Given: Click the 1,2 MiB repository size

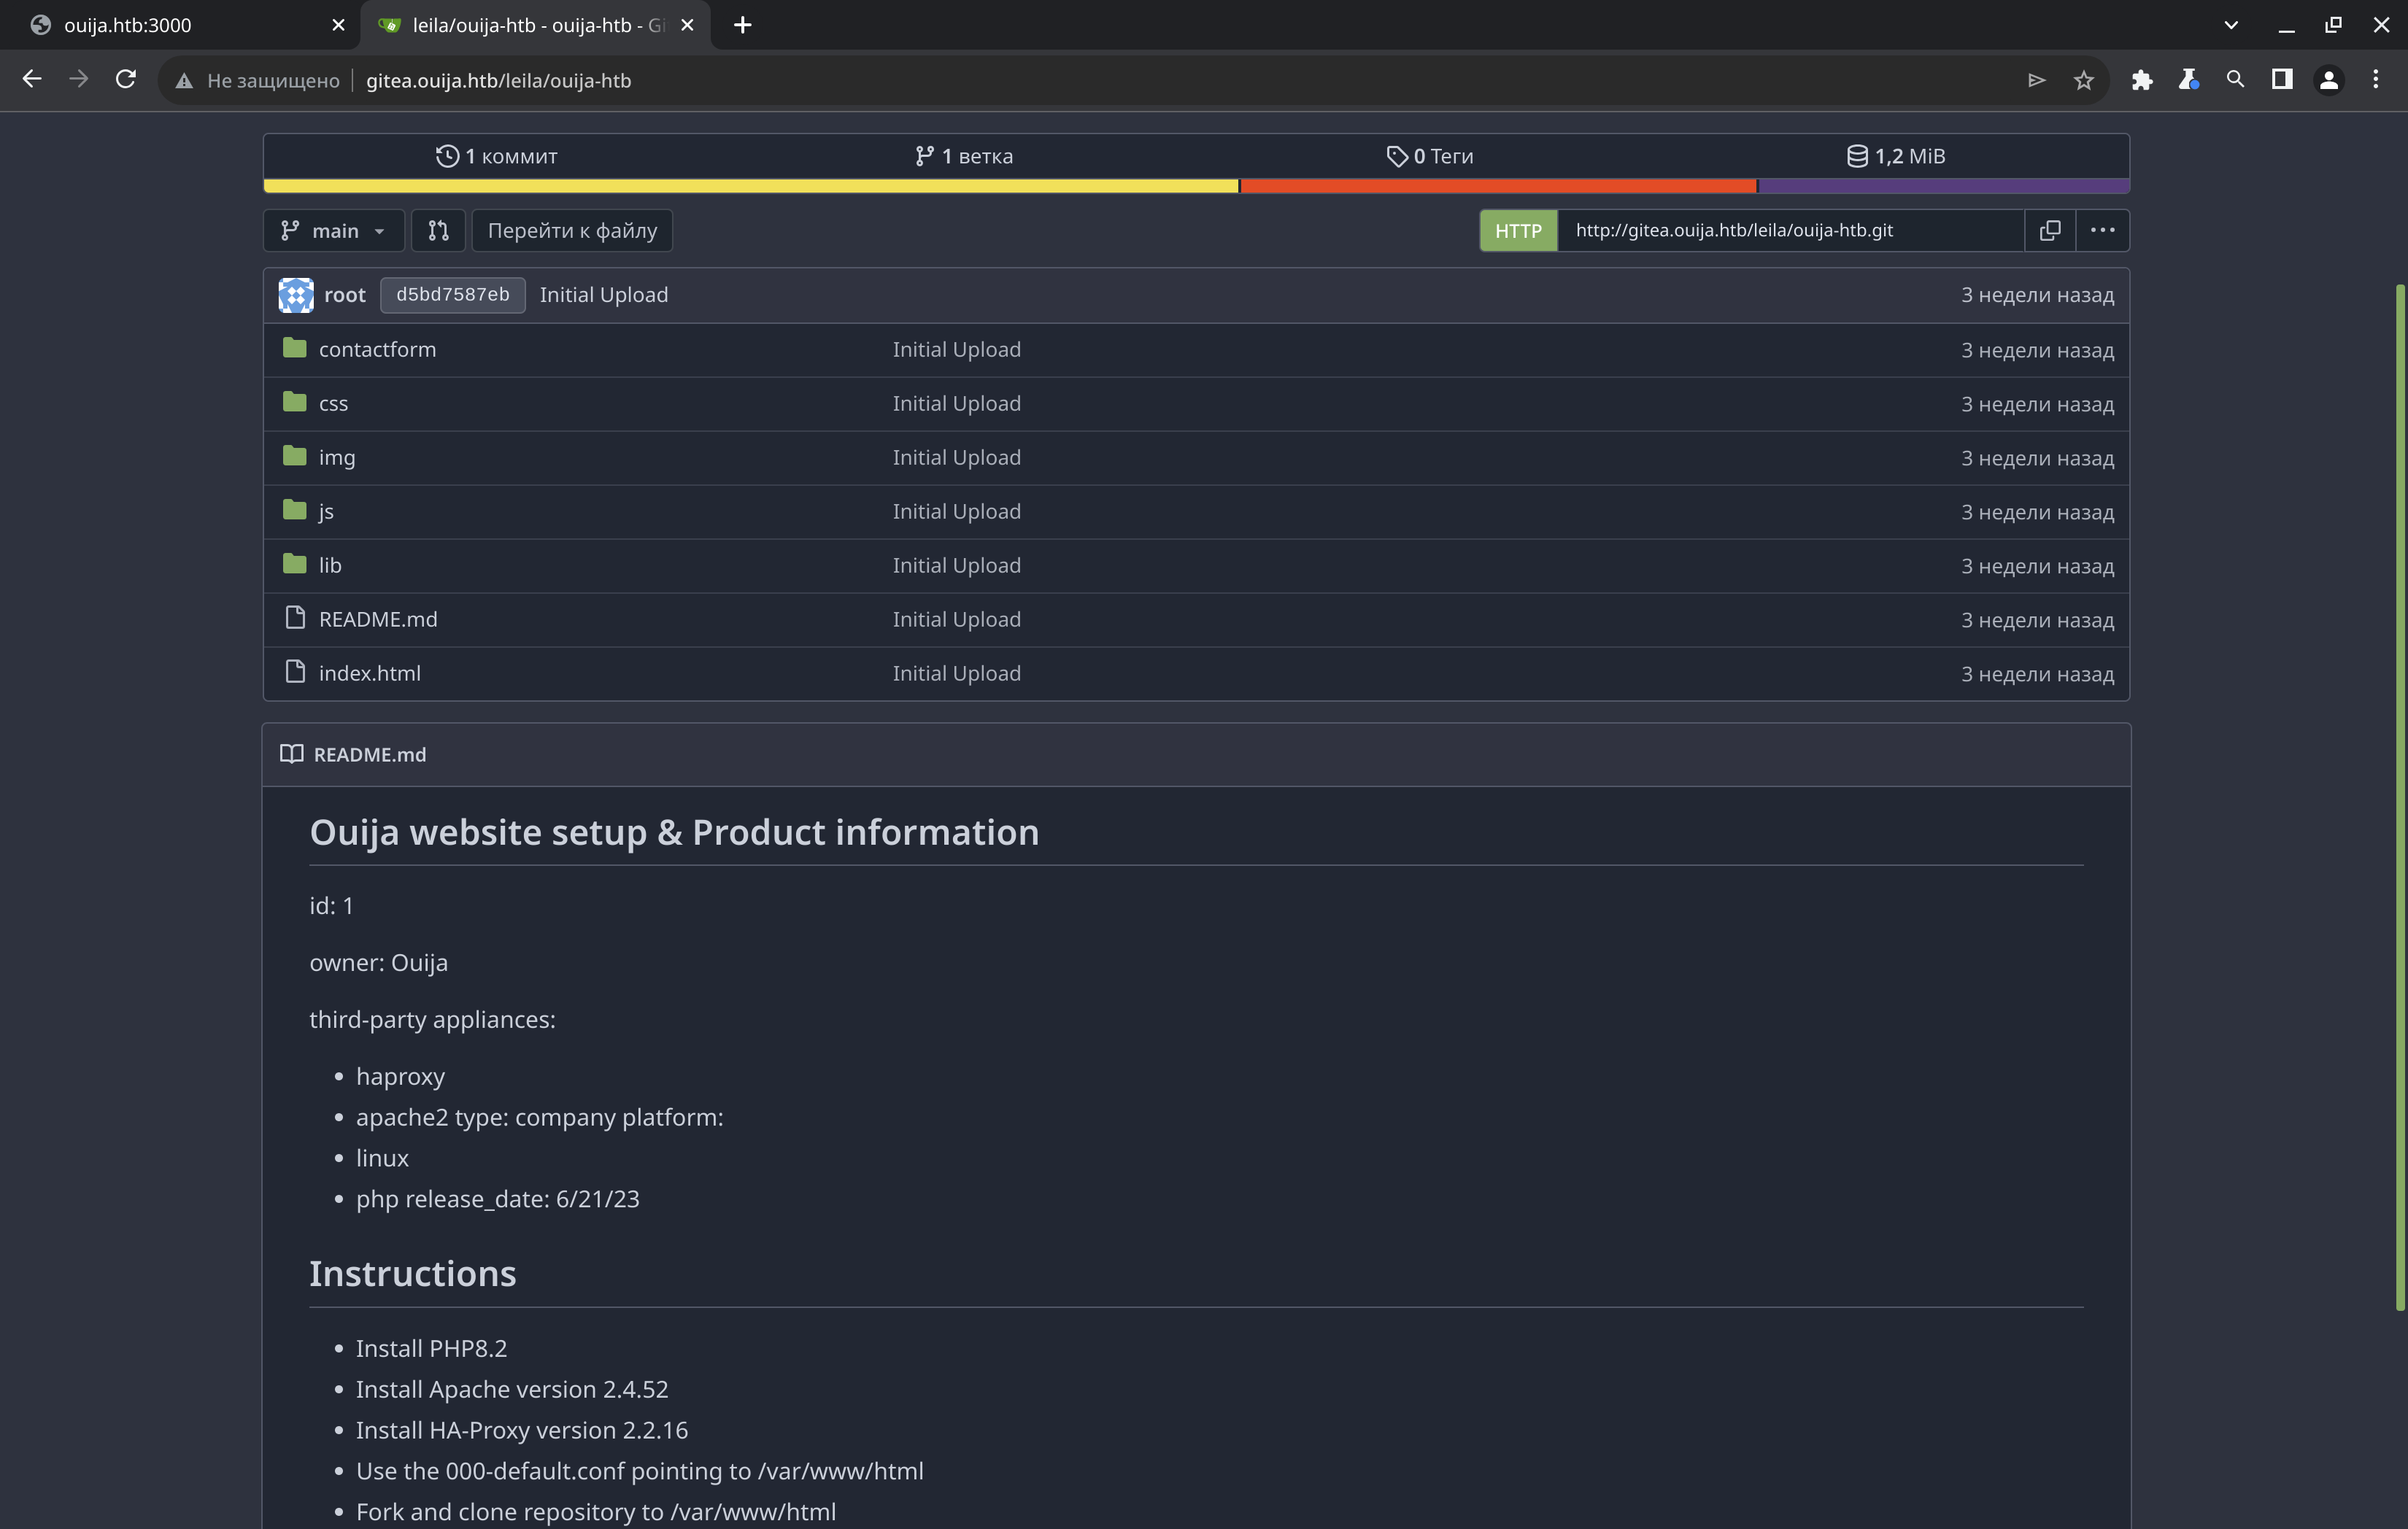Looking at the screenshot, I should 1895,156.
